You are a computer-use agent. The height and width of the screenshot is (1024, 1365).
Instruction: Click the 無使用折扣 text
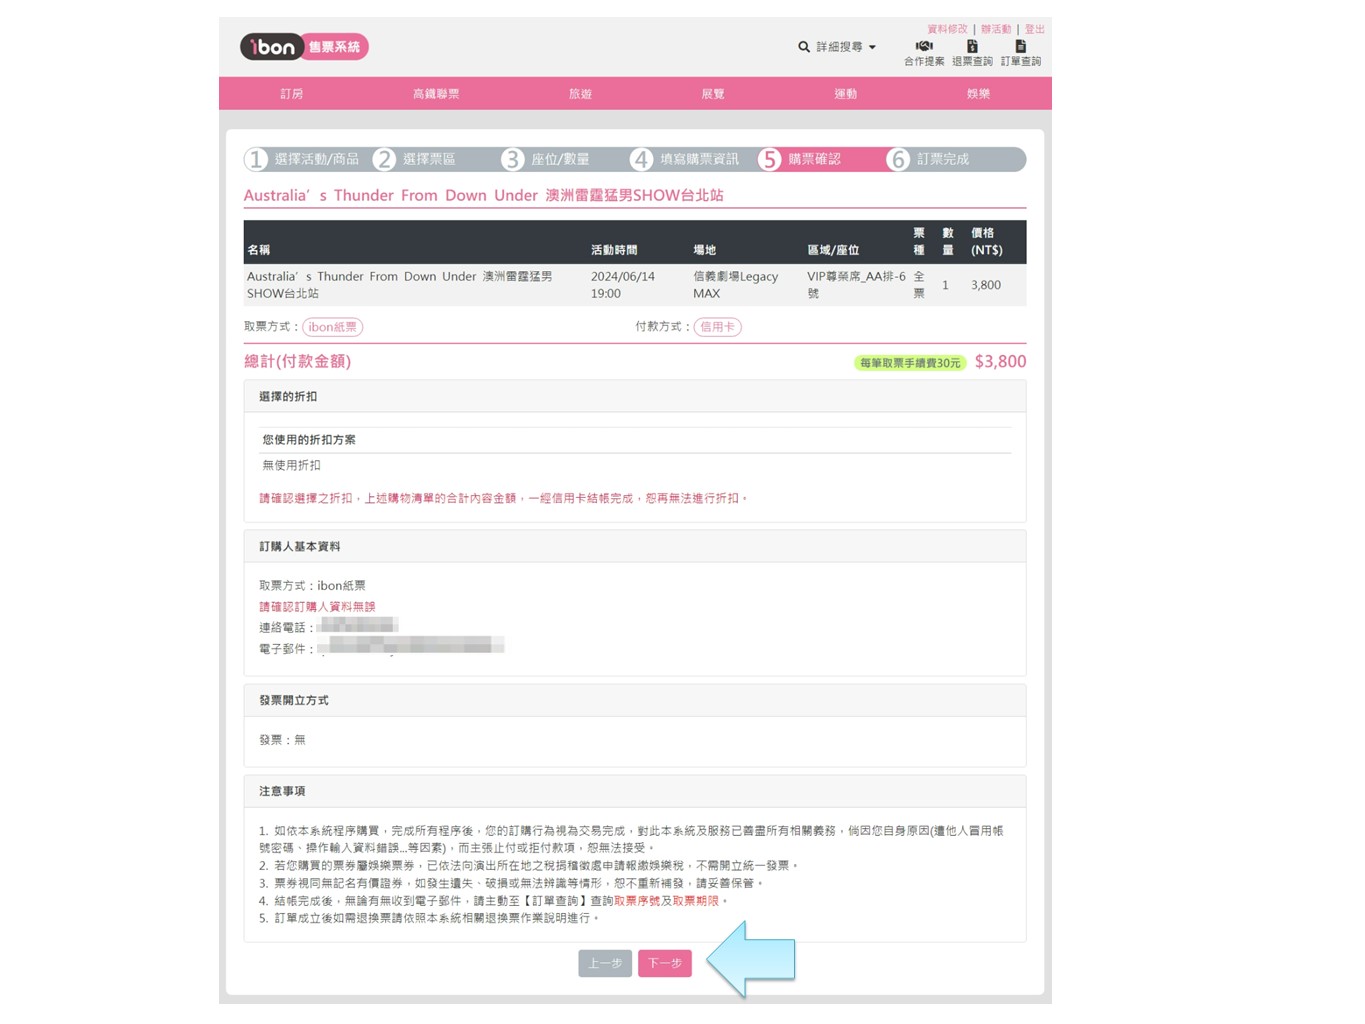(291, 465)
